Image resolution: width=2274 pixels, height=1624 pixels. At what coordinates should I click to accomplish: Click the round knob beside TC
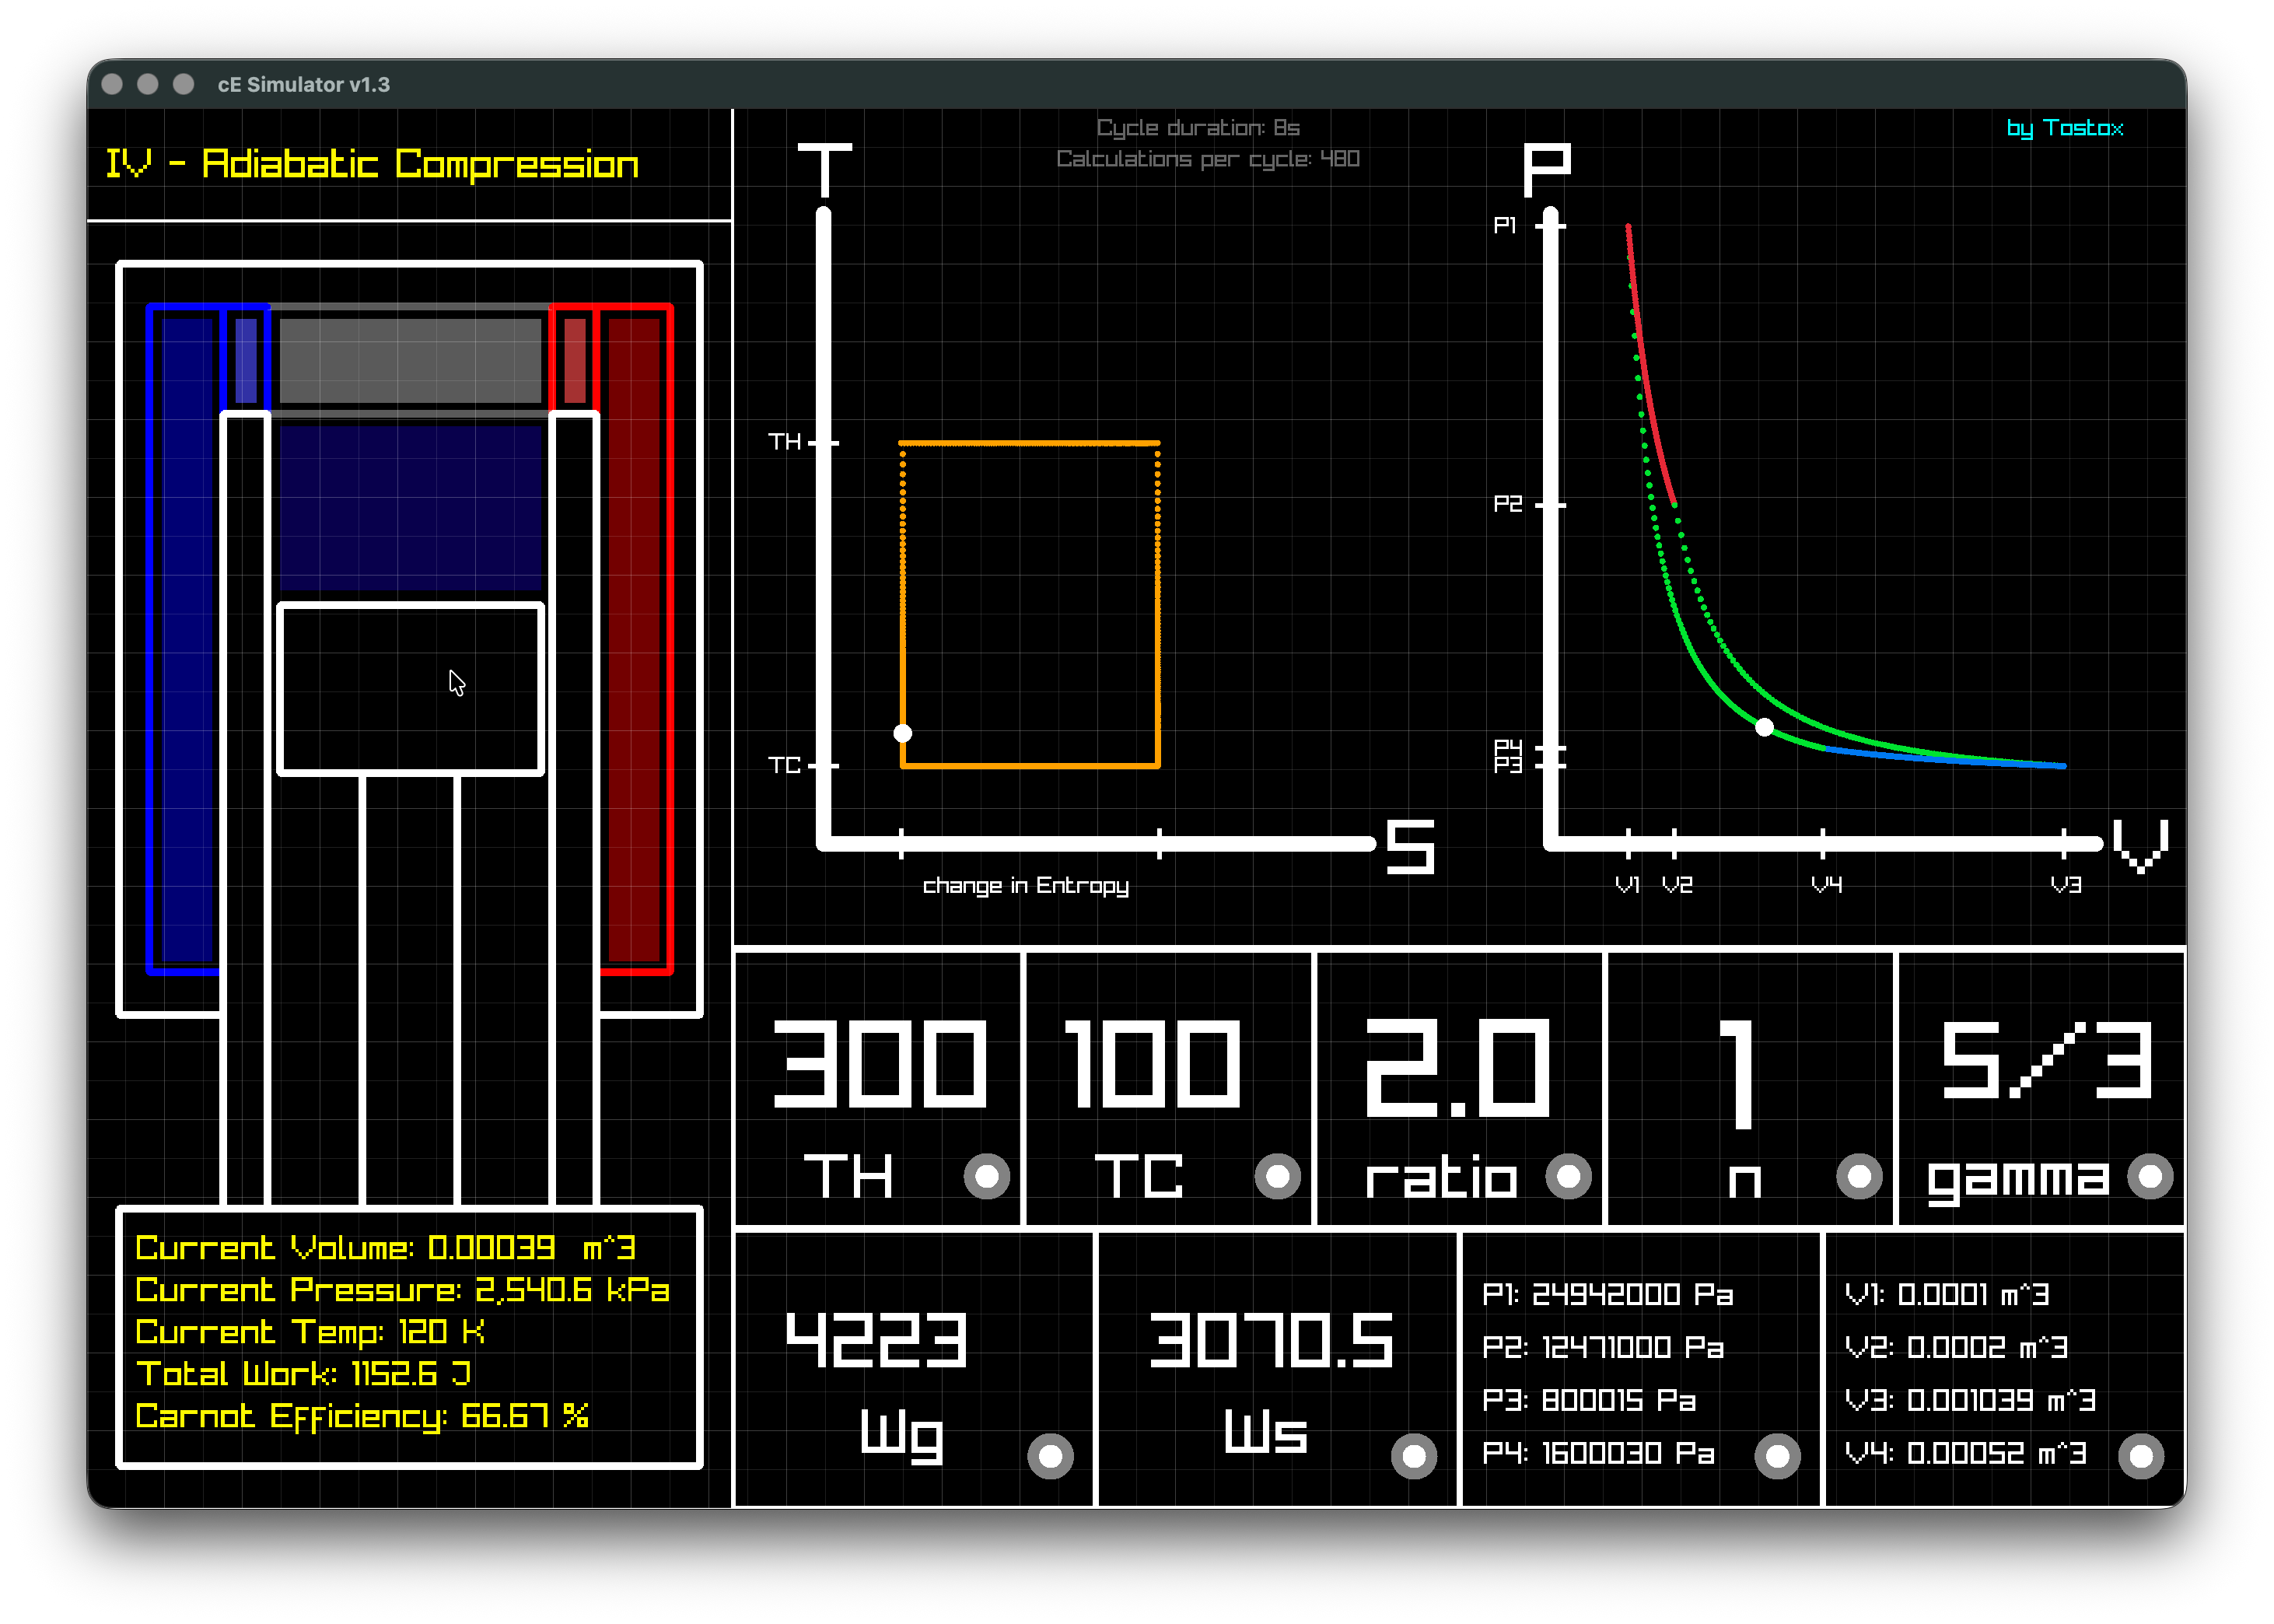click(1277, 1176)
